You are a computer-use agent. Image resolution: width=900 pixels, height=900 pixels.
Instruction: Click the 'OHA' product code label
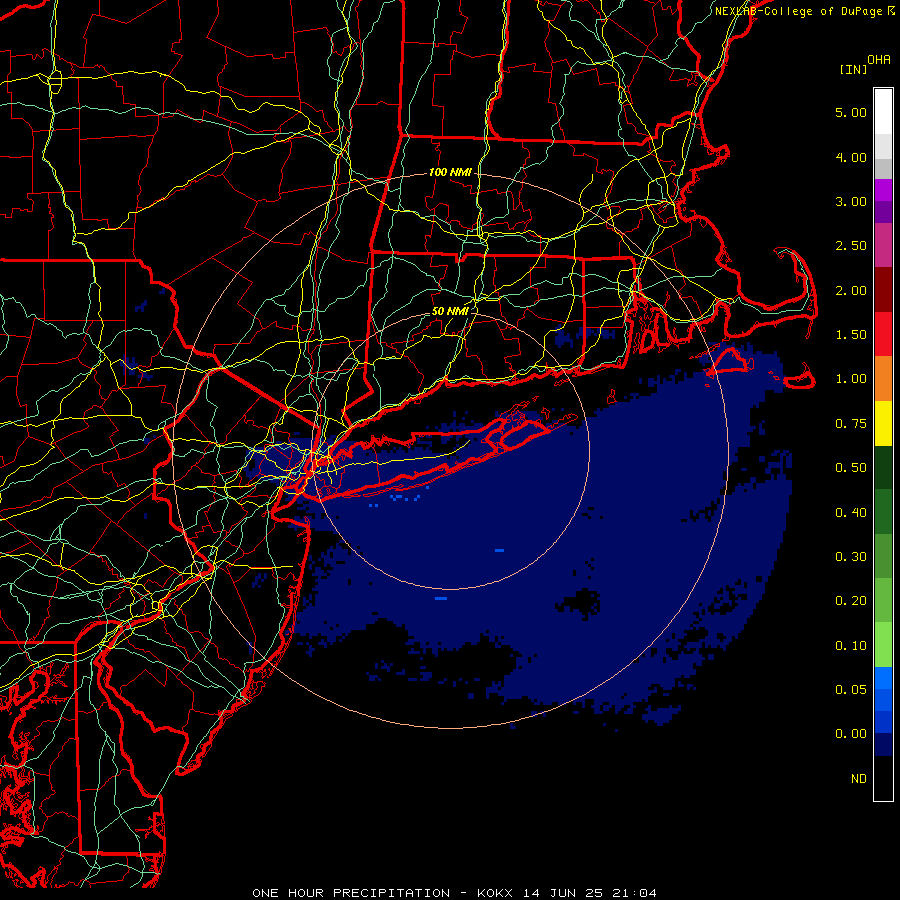click(879, 60)
